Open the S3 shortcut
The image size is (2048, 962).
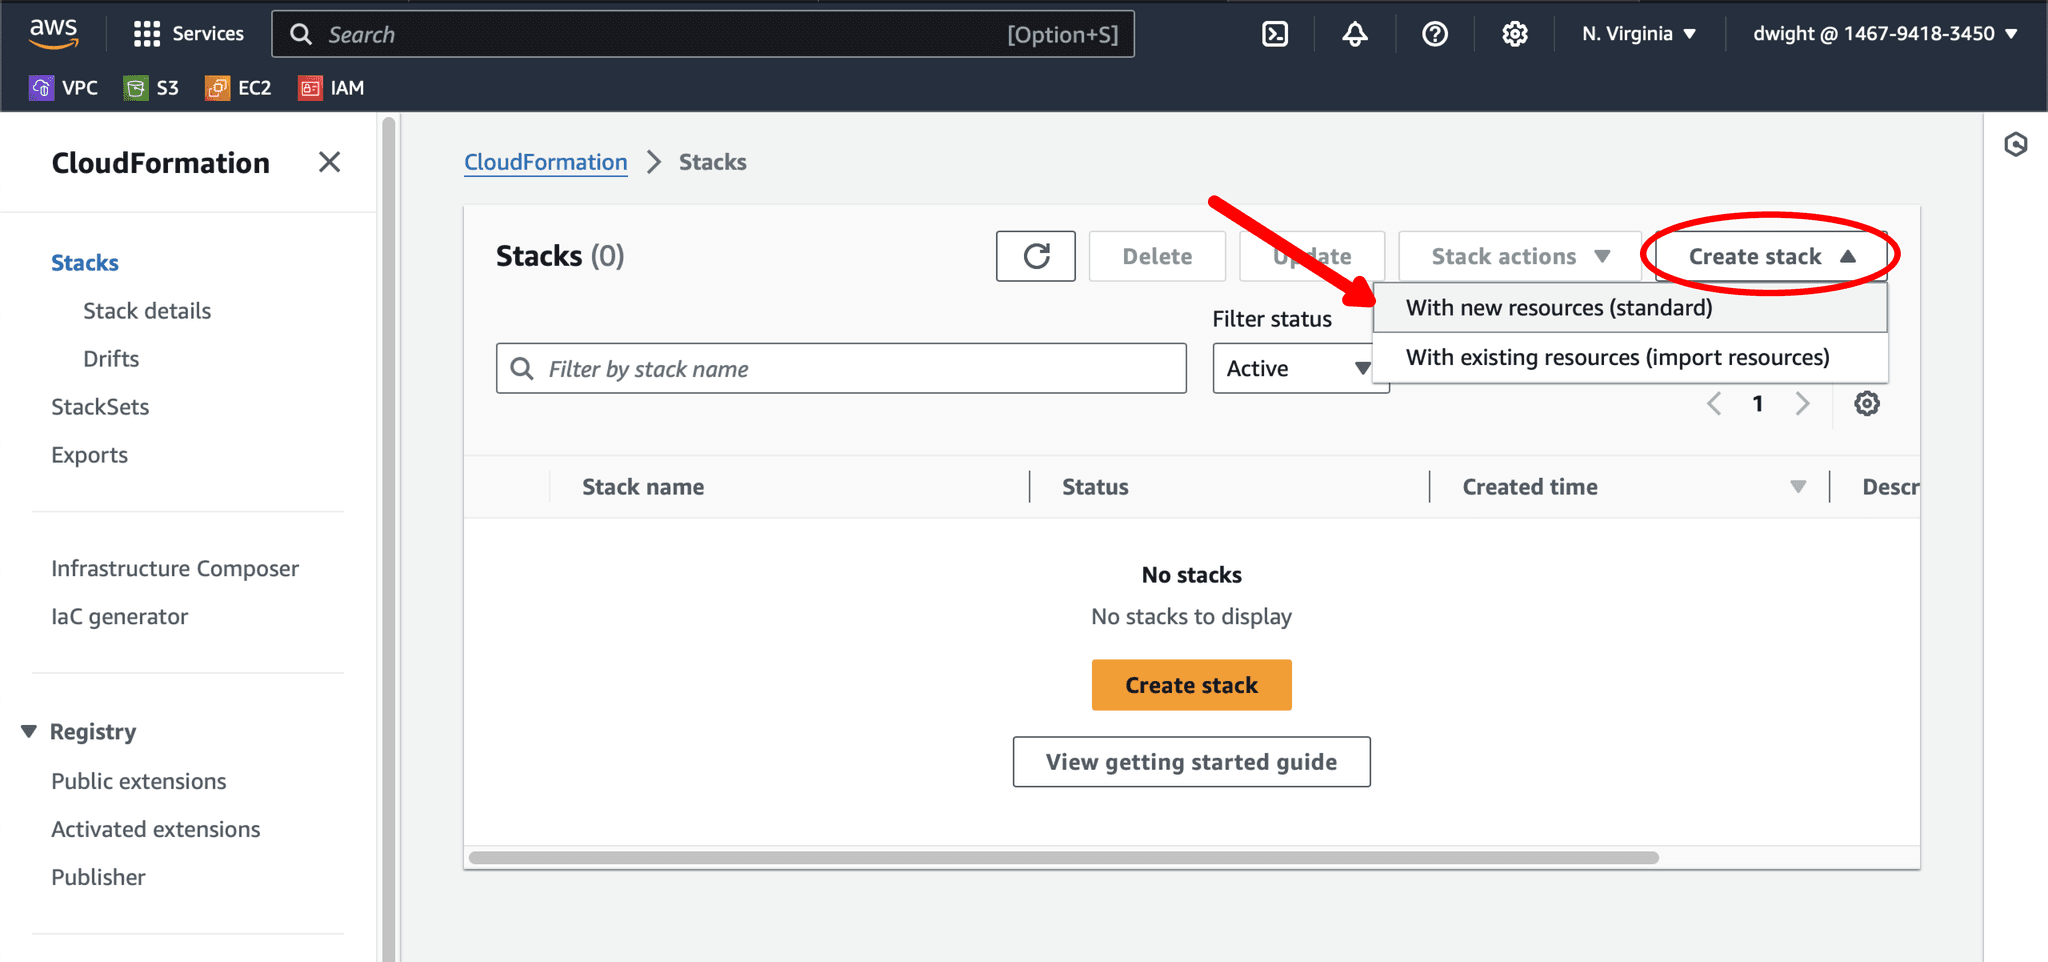[x=151, y=88]
